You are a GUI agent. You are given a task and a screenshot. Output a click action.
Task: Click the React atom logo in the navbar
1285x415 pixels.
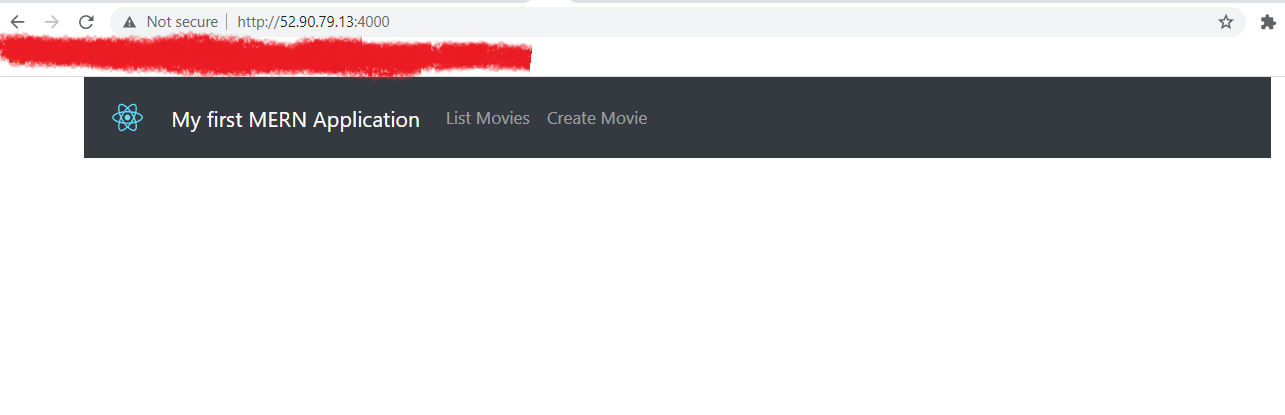click(128, 118)
